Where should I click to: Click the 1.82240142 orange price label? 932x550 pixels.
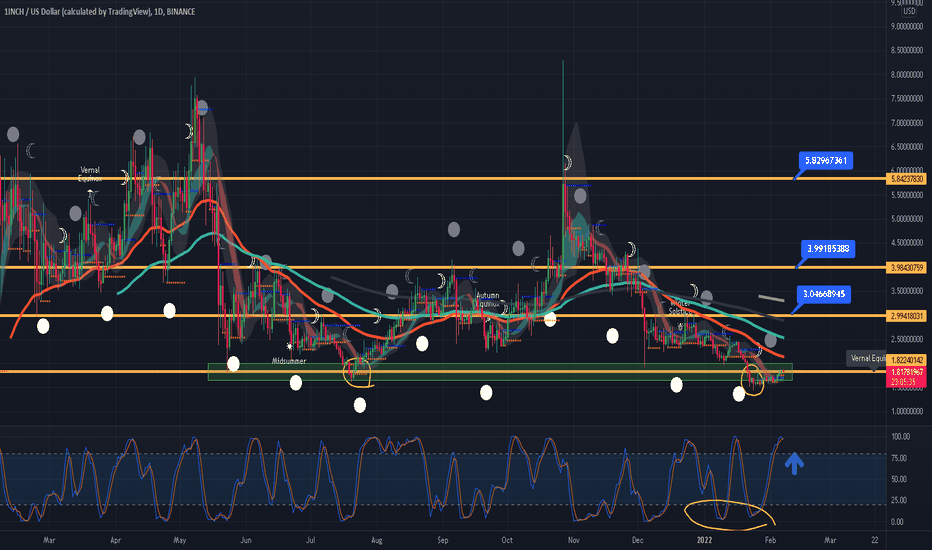click(x=908, y=360)
